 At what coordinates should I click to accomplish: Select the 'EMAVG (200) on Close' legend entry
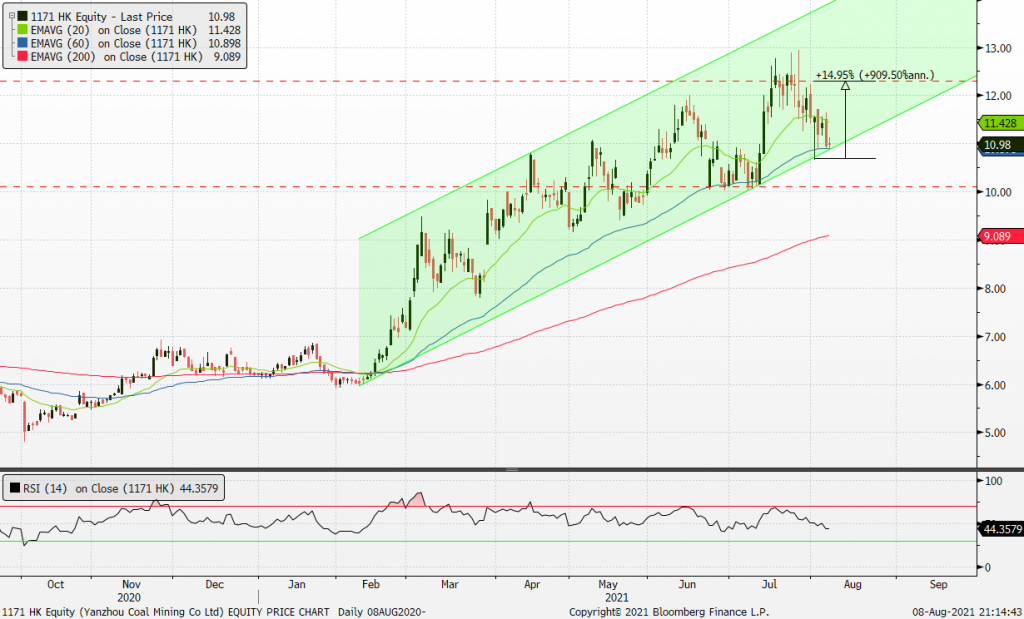[117, 57]
